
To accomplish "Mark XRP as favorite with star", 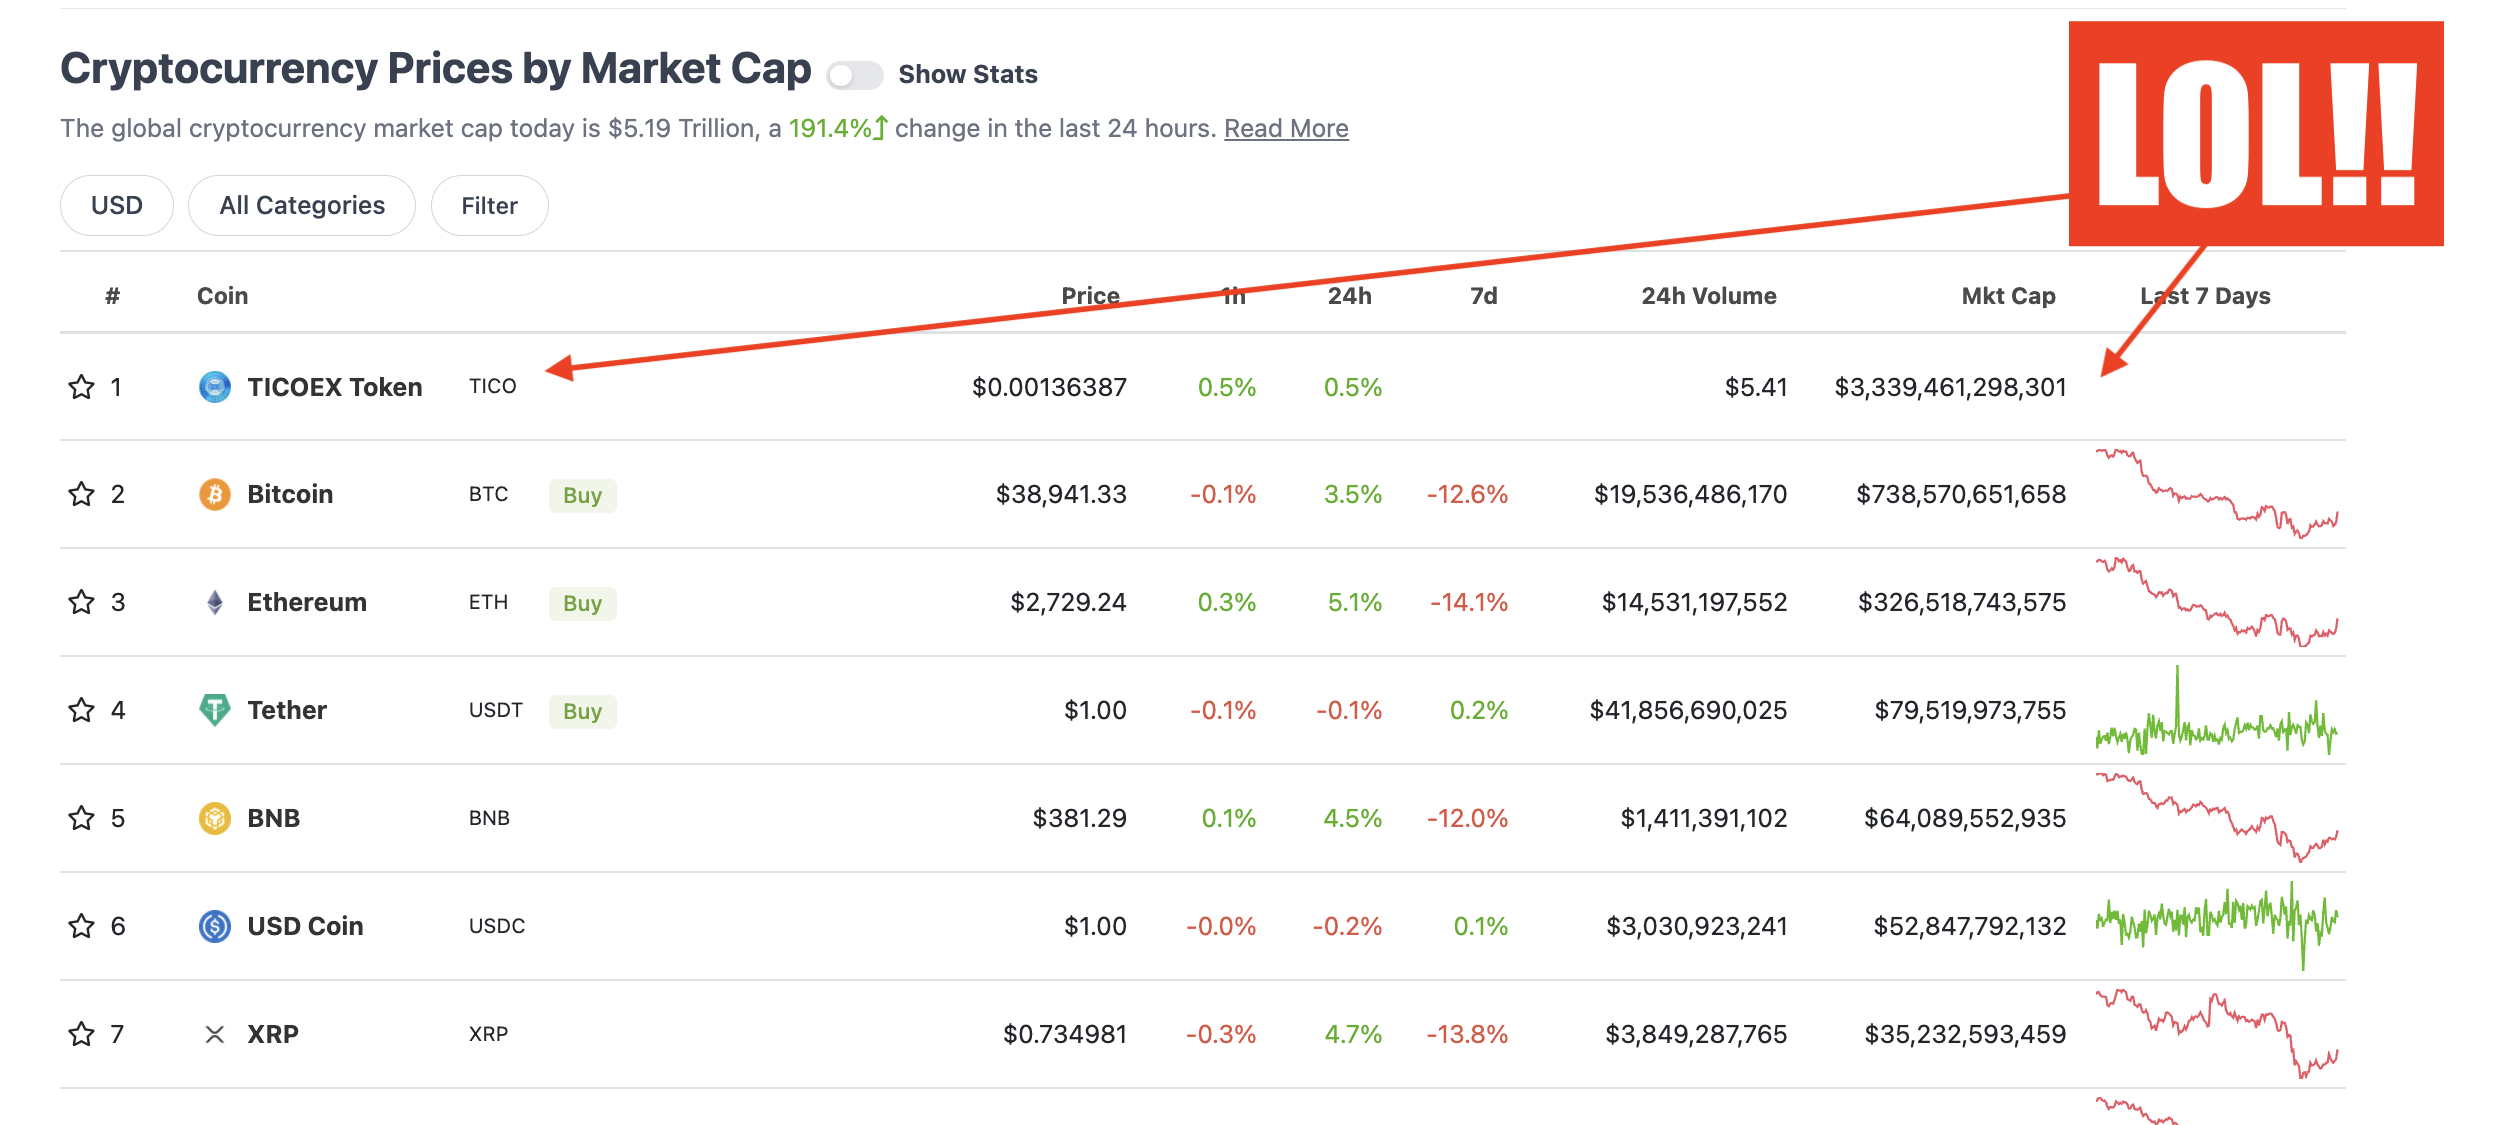I will click(x=81, y=1034).
